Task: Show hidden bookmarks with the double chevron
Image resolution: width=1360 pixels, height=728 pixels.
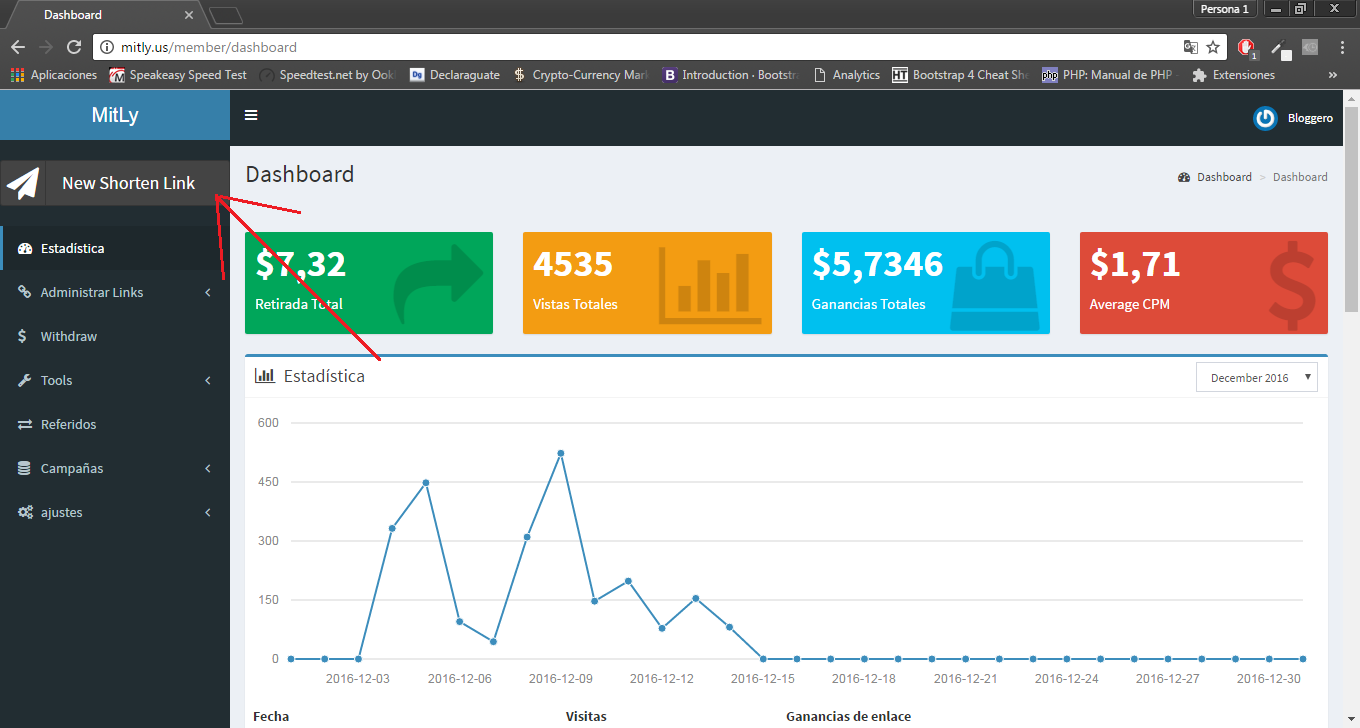Action: click(x=1333, y=75)
